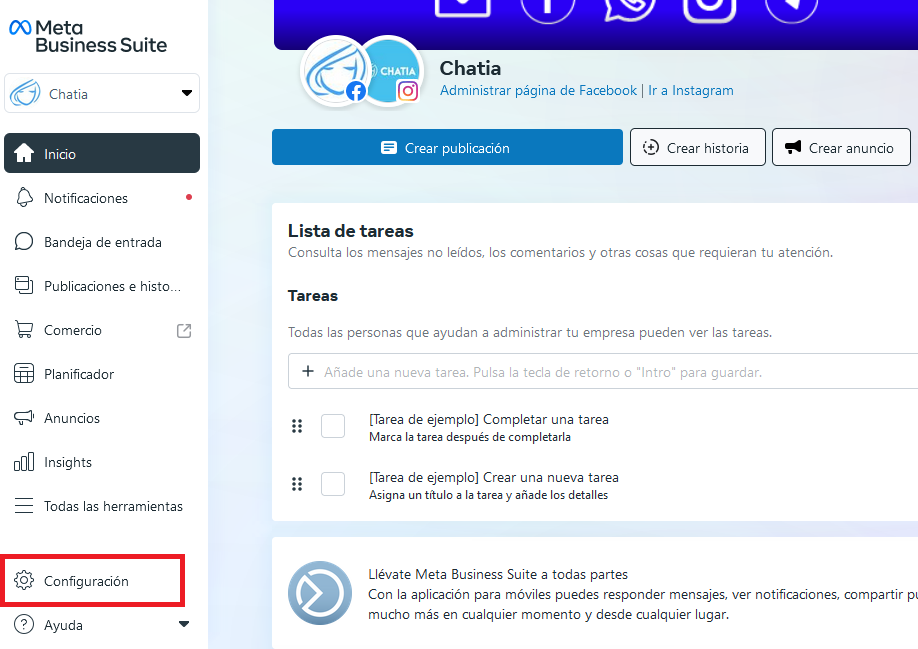The image size is (918, 649).
Task: Click the Chatia page name heading
Action: [470, 68]
